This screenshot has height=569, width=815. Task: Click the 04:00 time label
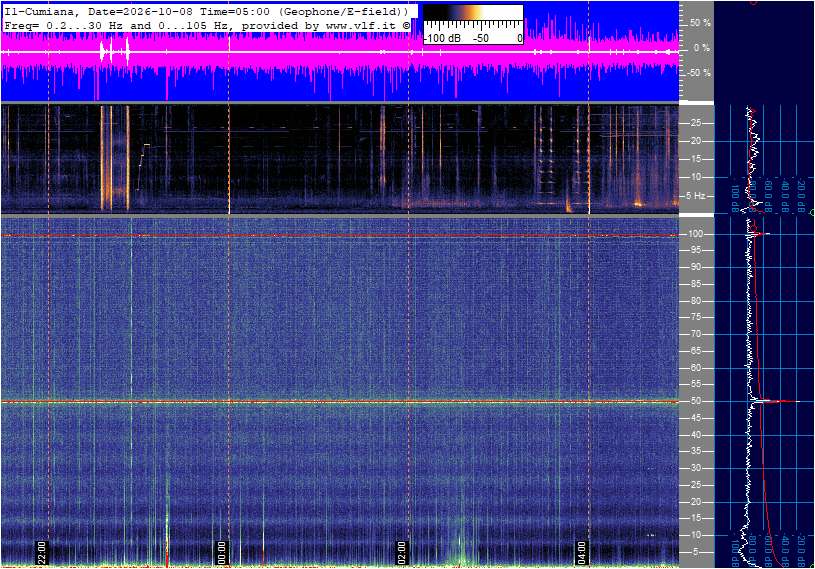tap(581, 552)
